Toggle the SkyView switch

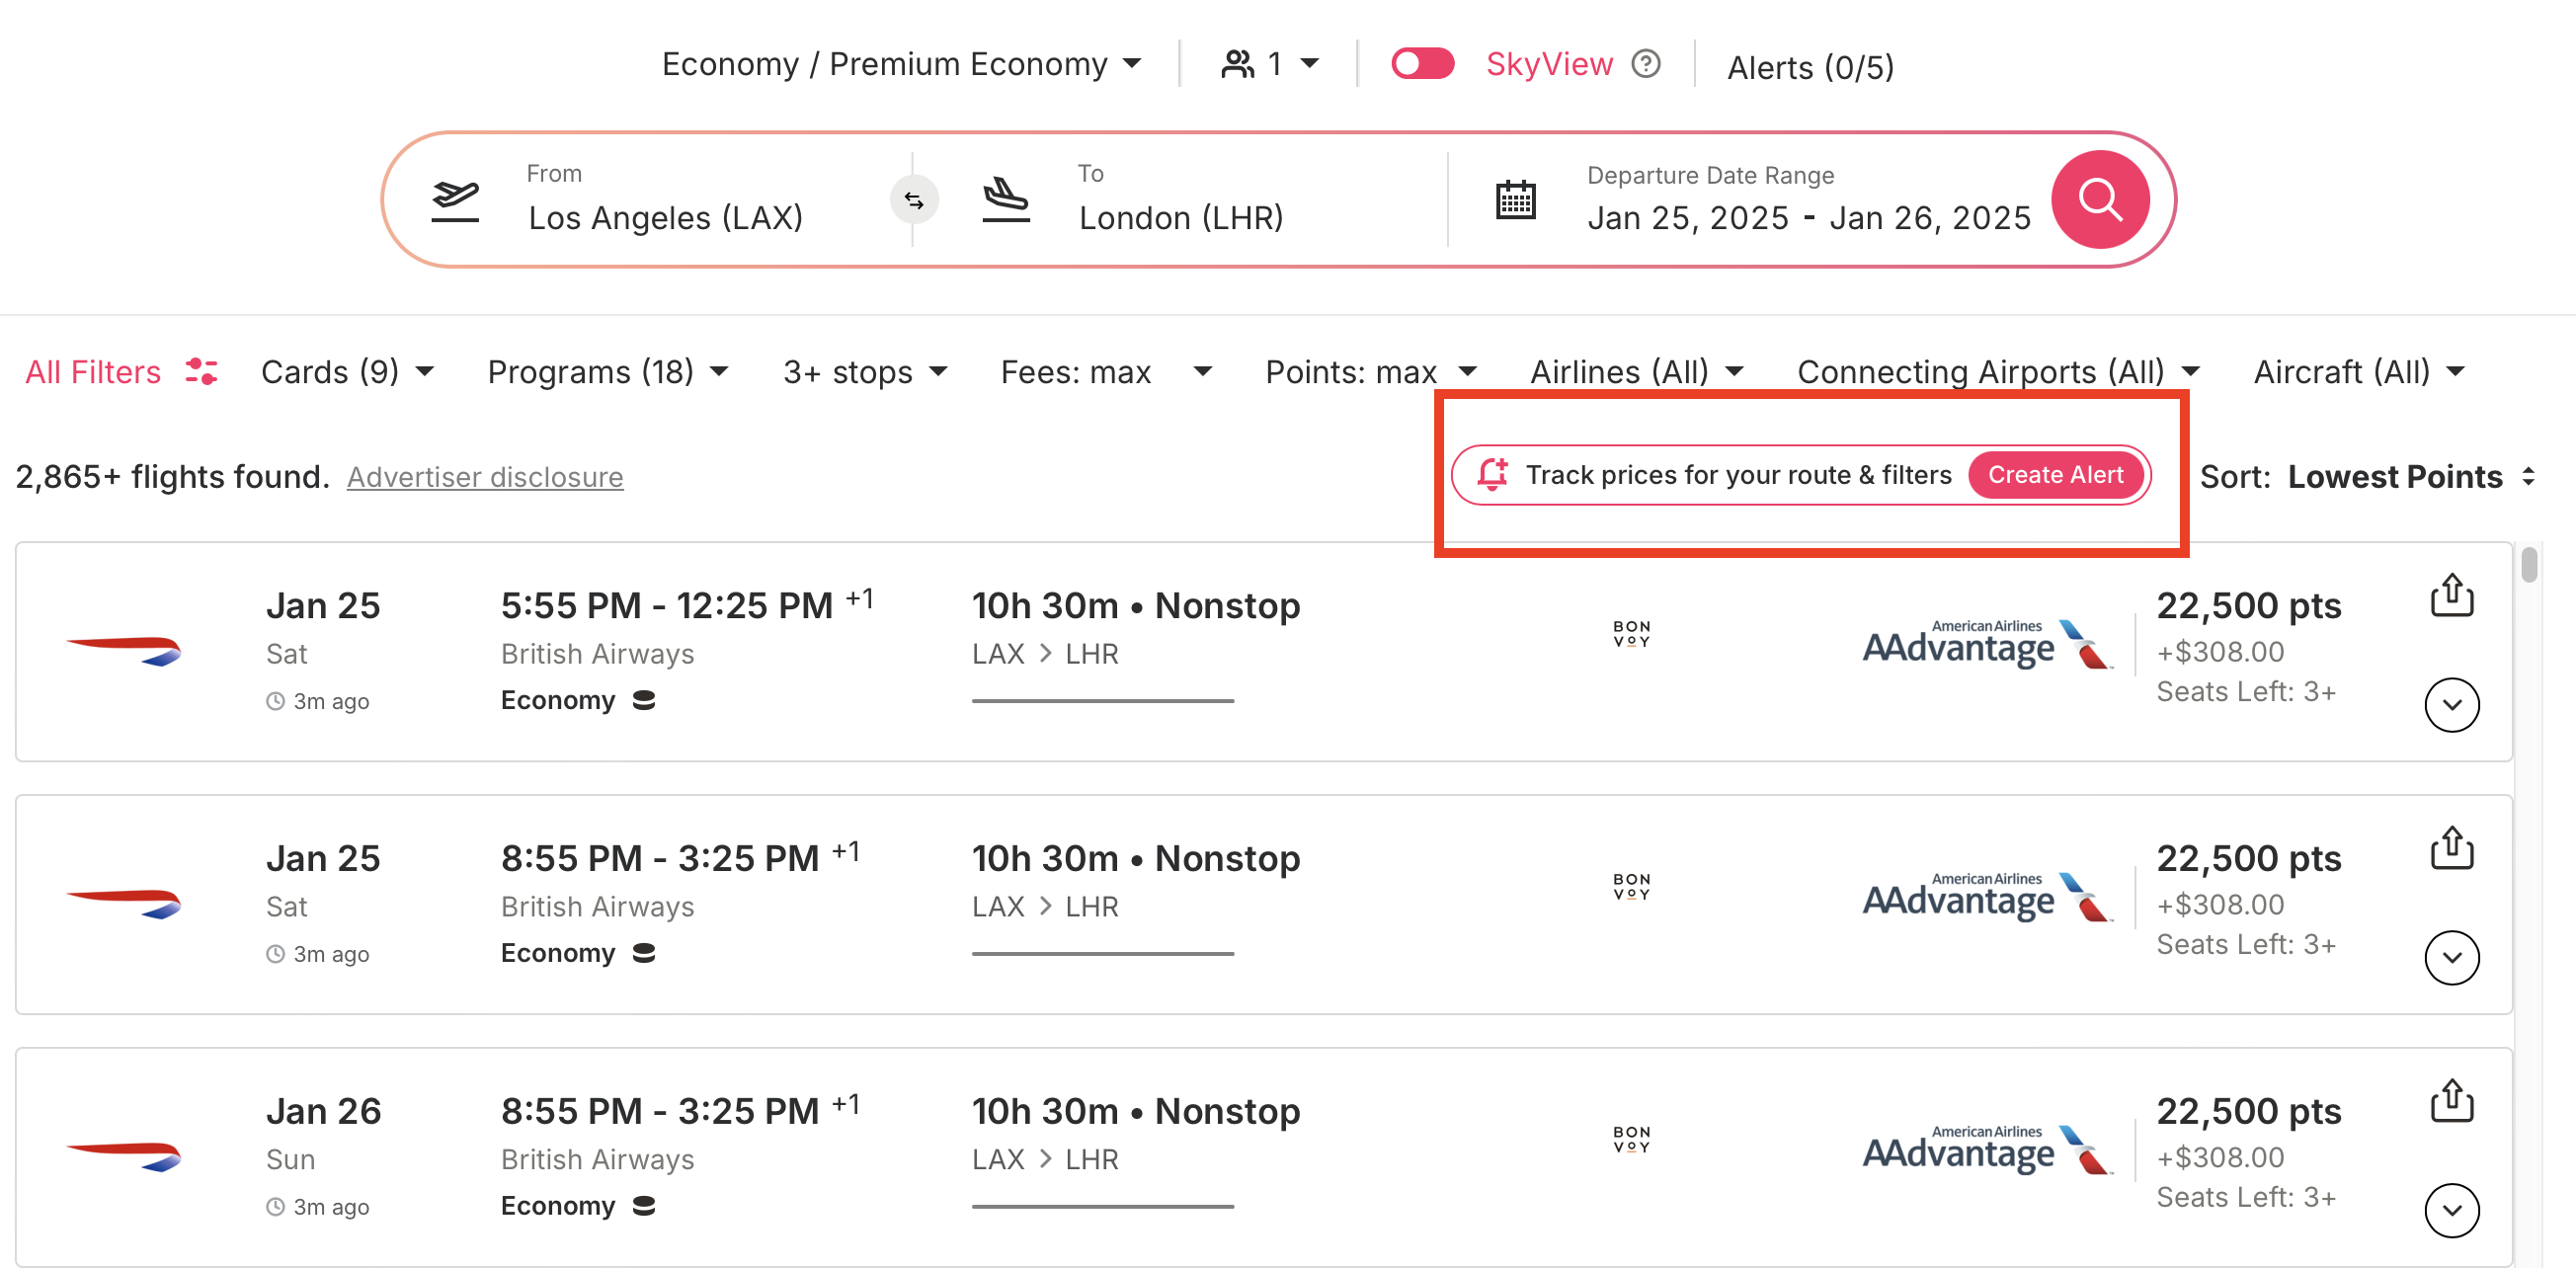1422,64
